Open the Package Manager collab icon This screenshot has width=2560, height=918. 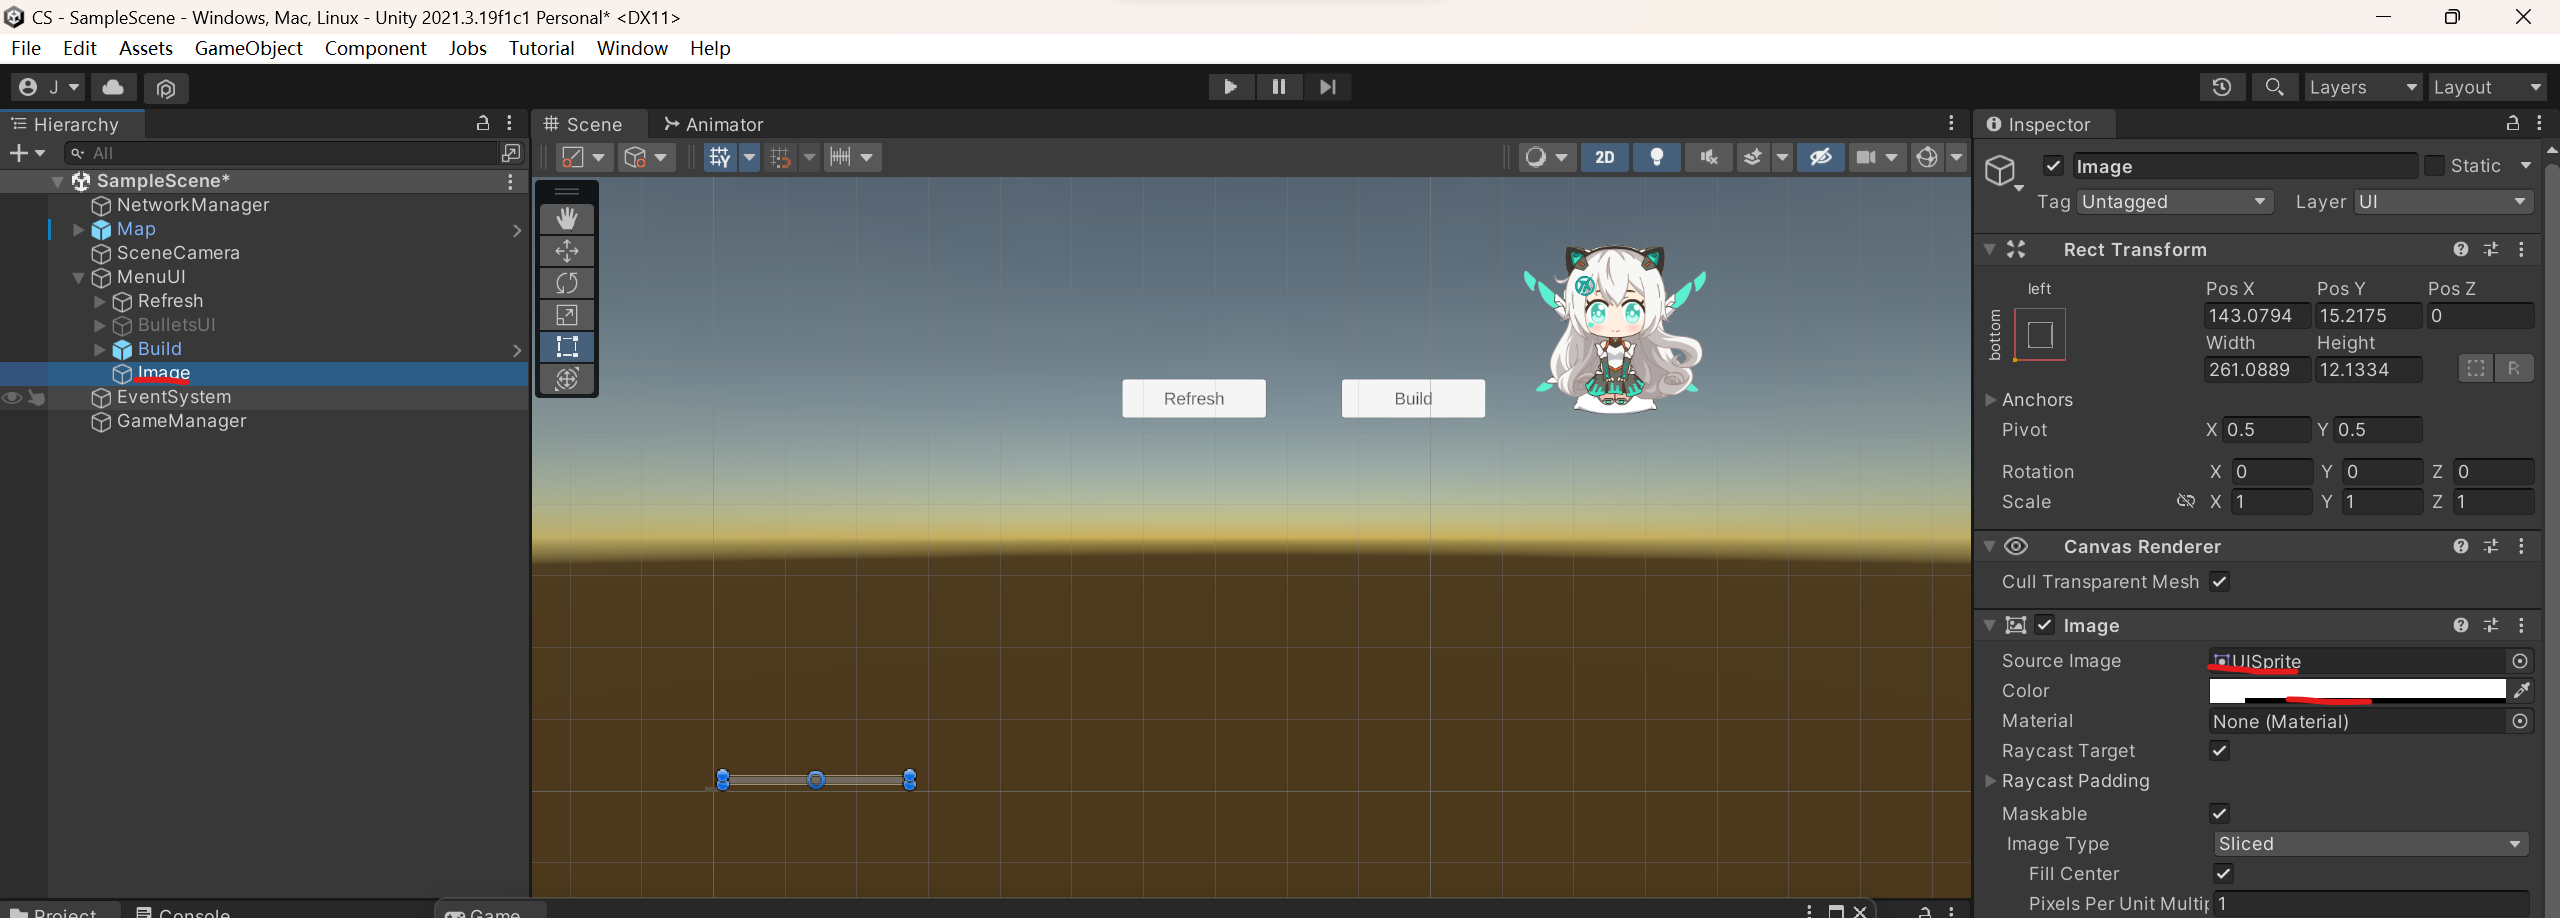click(166, 88)
